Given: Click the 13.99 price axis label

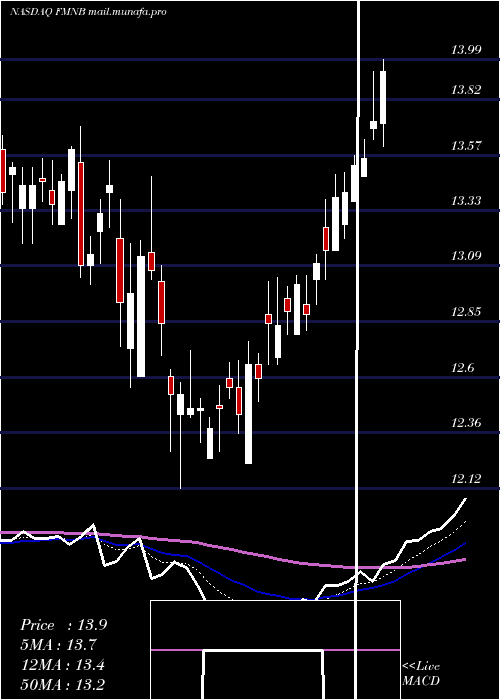Looking at the screenshot, I should point(466,50).
